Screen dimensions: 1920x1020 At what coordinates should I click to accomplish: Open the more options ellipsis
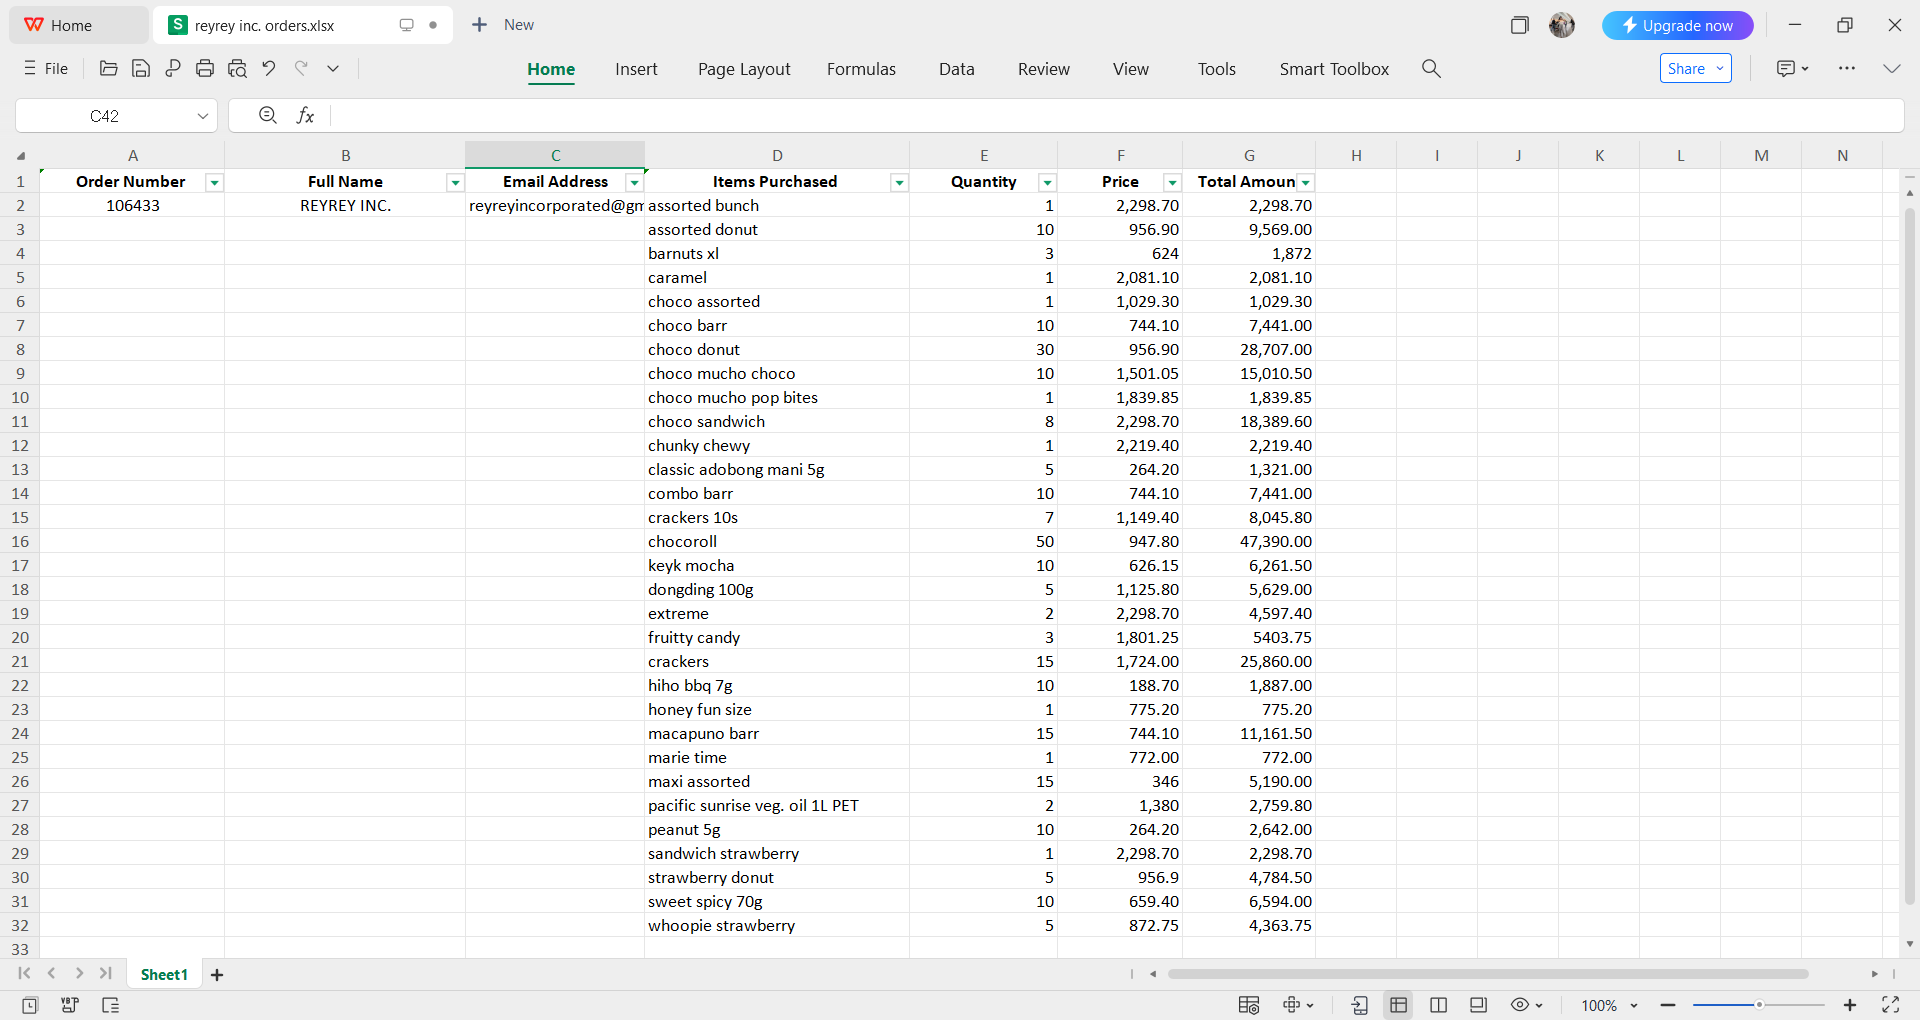pyautogui.click(x=1846, y=68)
